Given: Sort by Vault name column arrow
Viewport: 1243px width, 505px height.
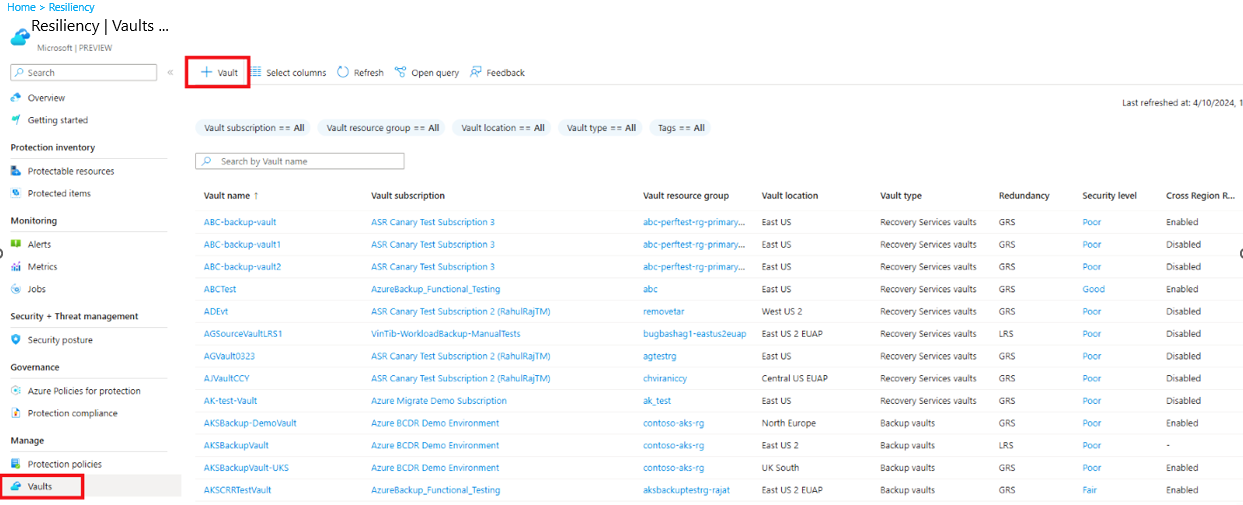Looking at the screenshot, I should click(256, 196).
